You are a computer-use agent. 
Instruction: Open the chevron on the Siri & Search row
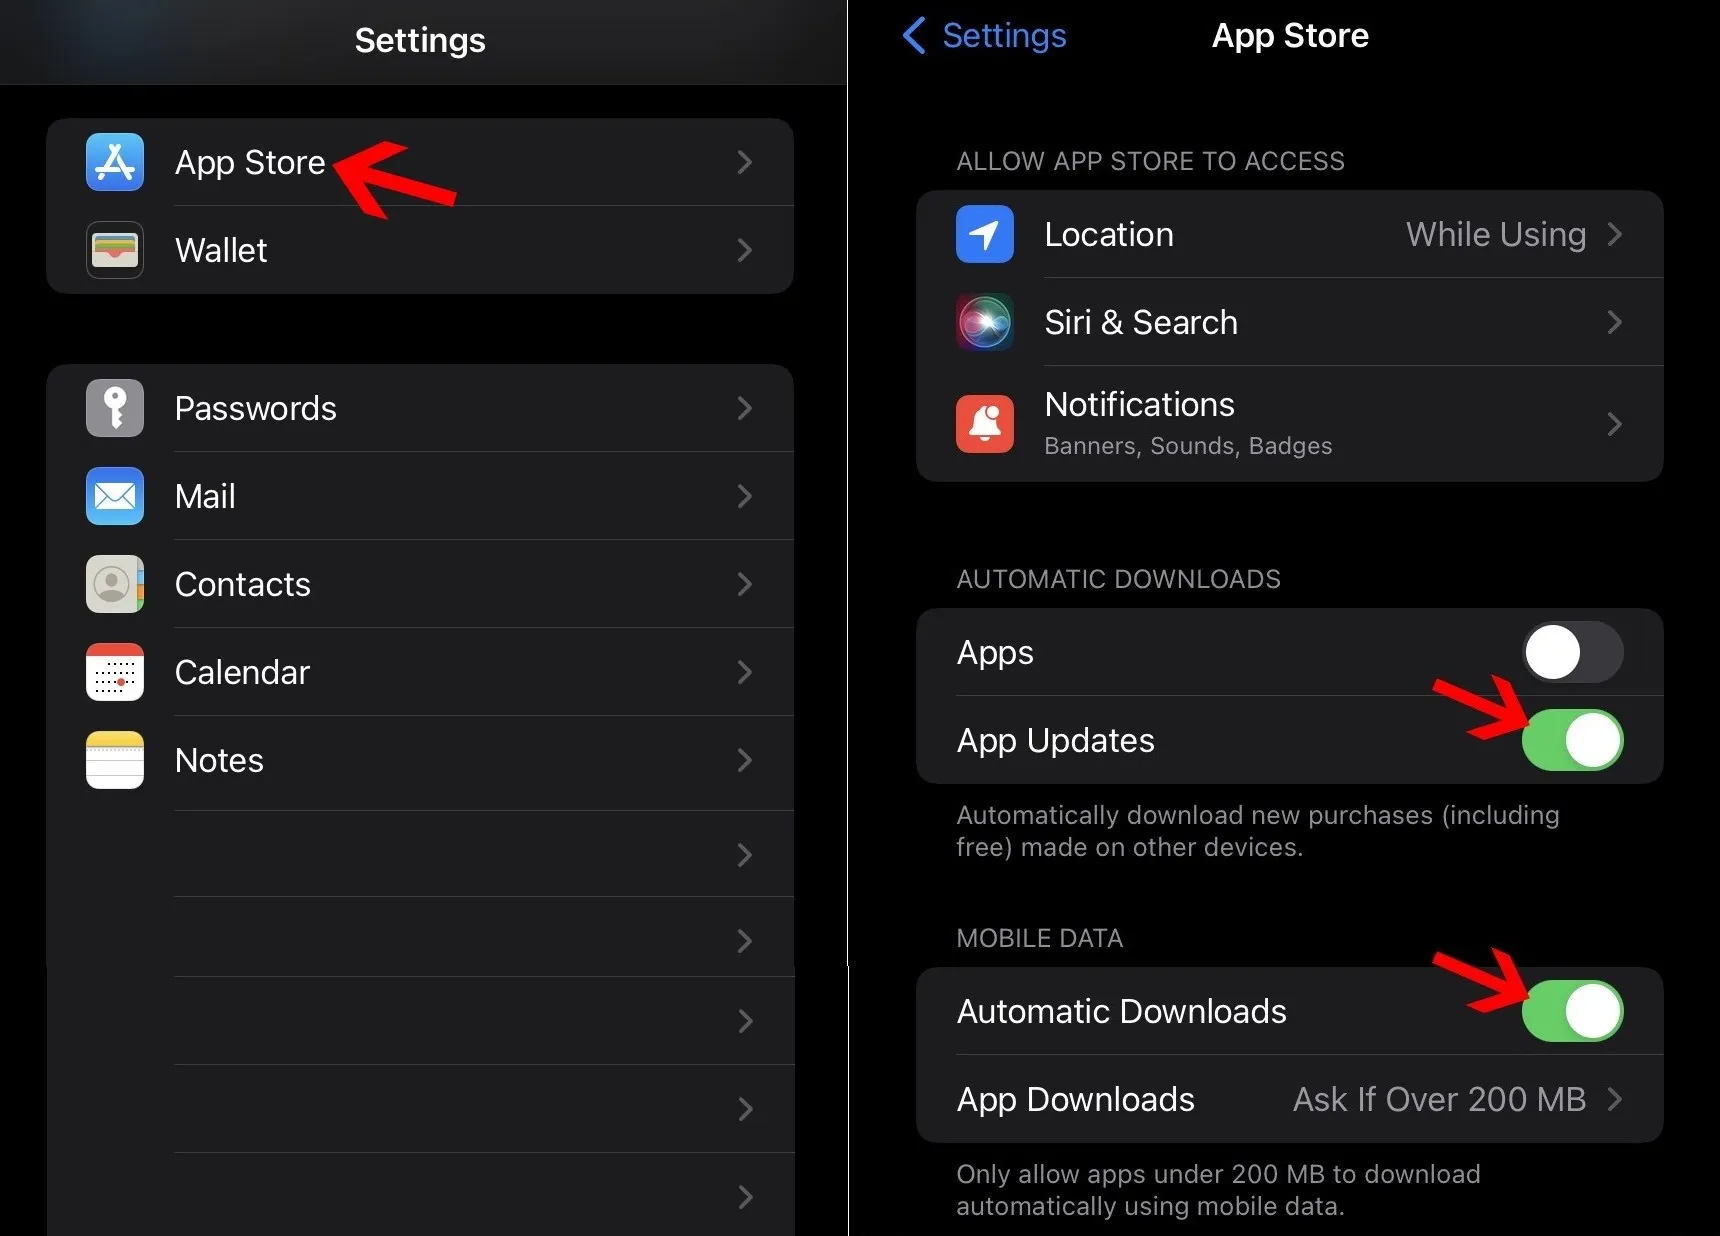[1614, 322]
